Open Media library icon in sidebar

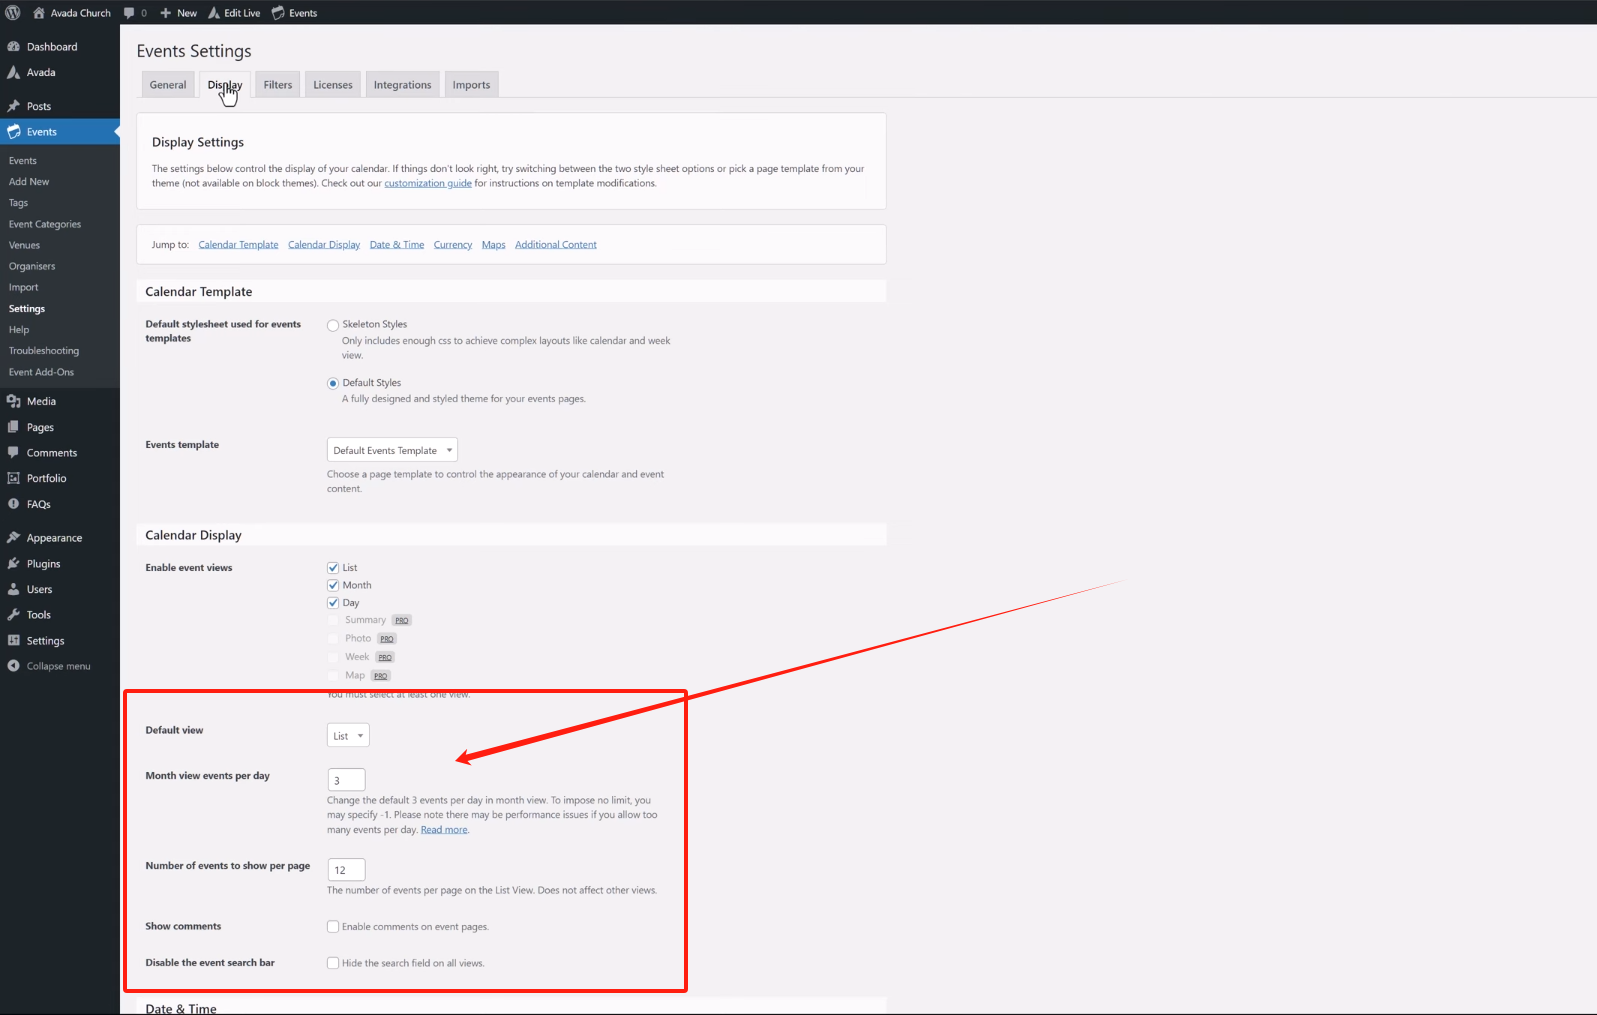(14, 401)
